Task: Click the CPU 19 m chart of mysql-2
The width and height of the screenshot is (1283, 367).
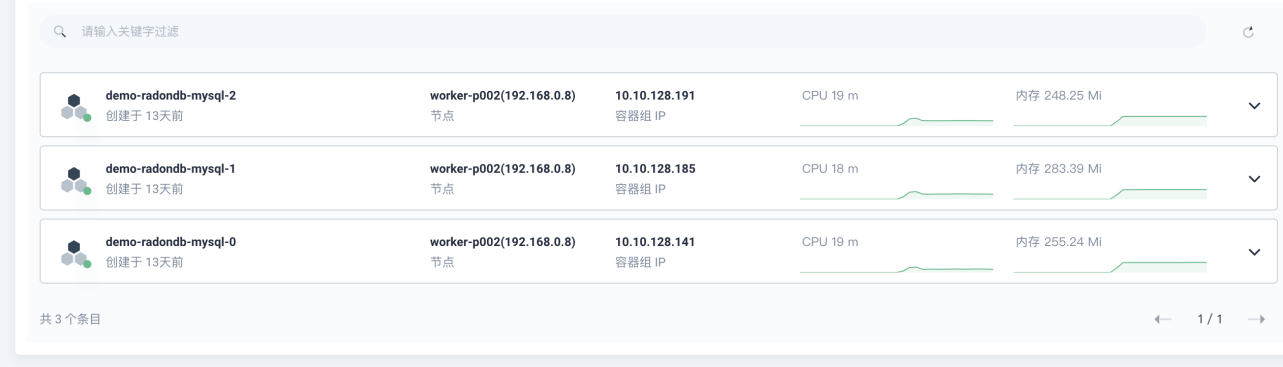Action: (897, 119)
